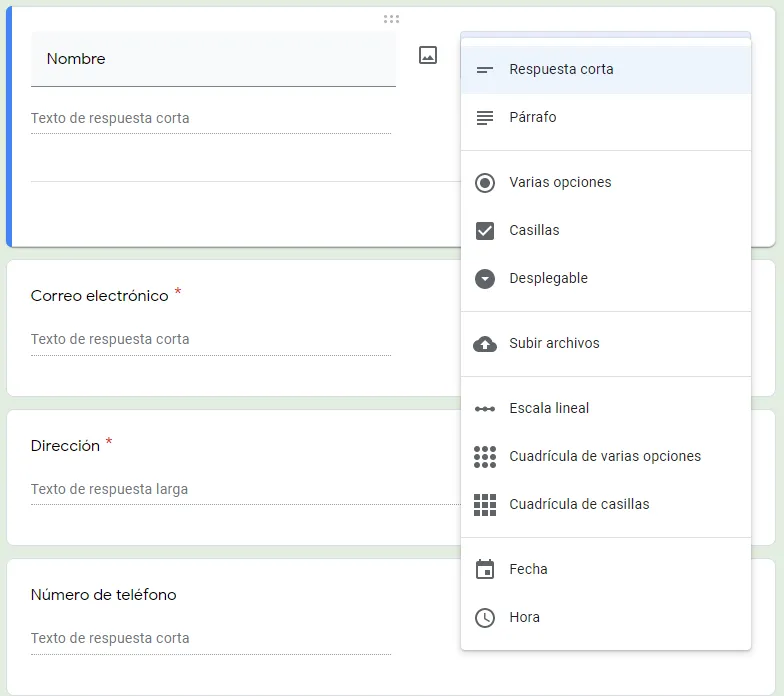The width and height of the screenshot is (784, 696).
Task: Click long answer field under Dirección
Action: (x=245, y=491)
